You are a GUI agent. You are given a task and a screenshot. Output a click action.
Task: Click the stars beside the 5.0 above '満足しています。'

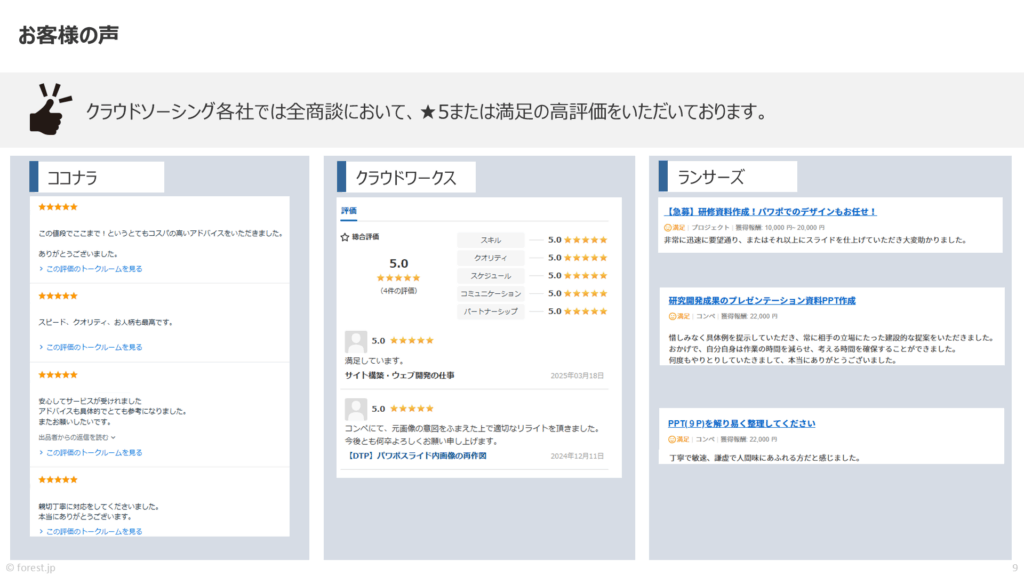411,341
